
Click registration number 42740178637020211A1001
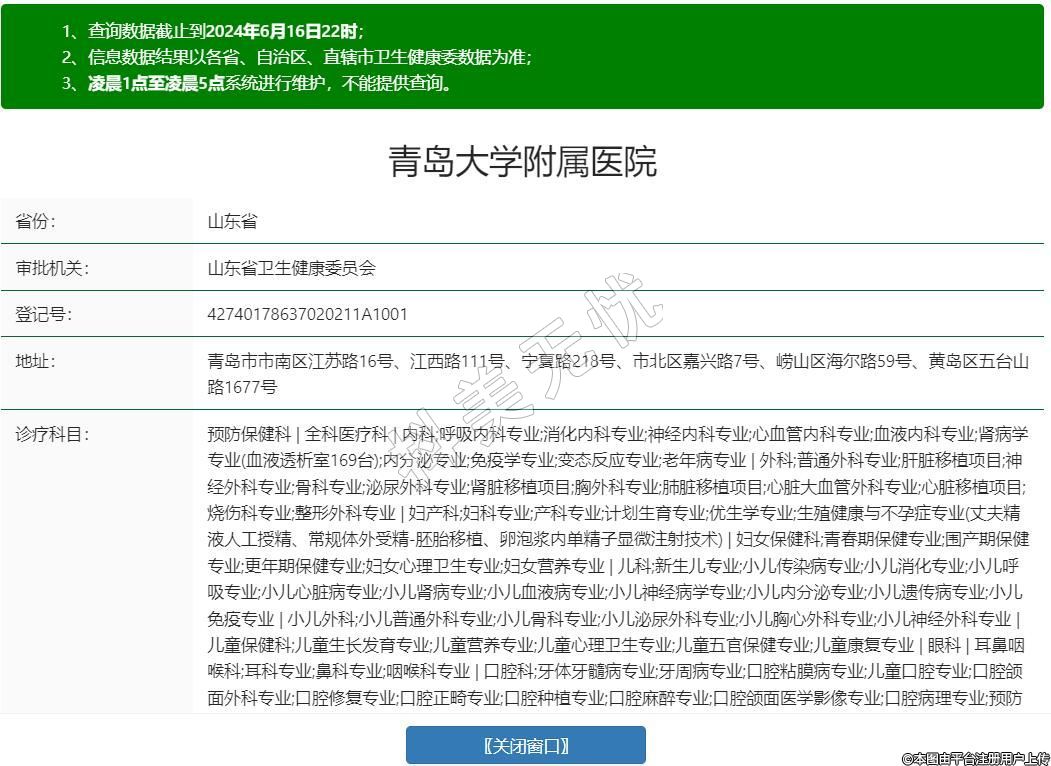[307, 314]
